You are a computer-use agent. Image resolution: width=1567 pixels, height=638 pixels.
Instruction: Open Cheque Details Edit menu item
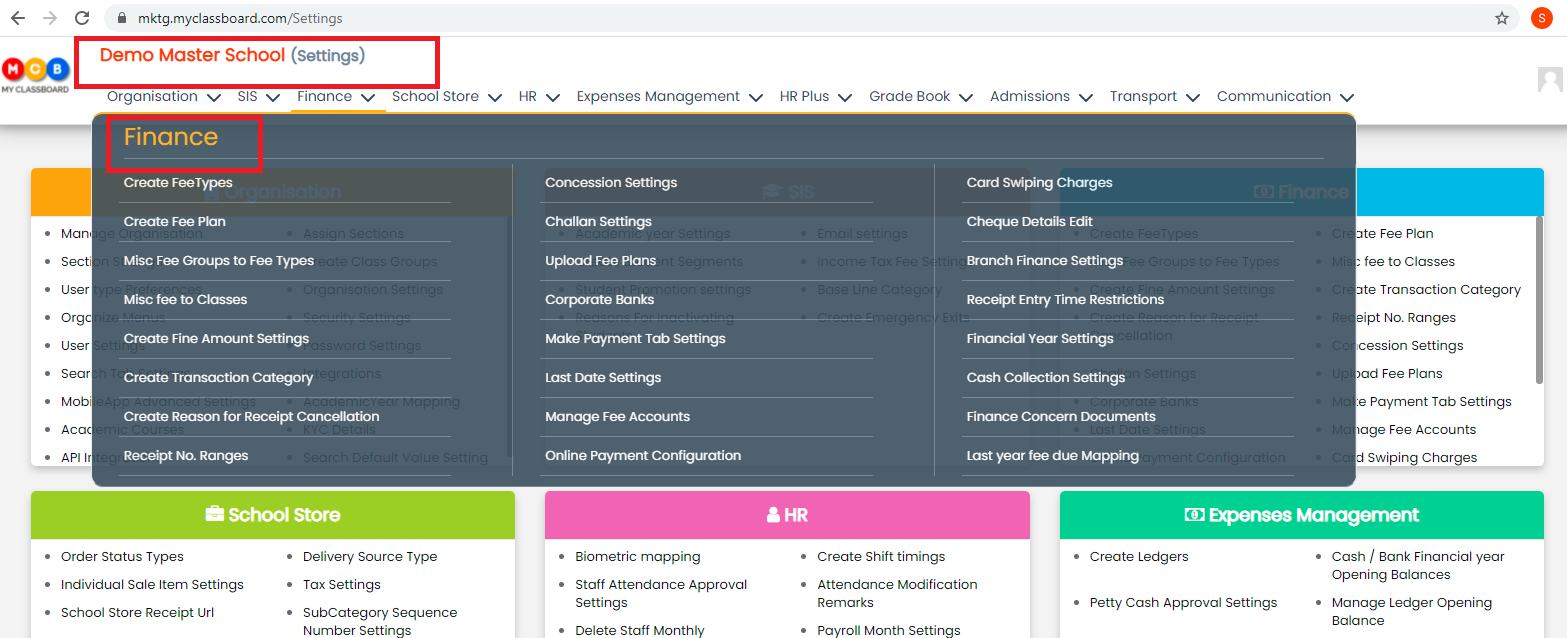click(x=1030, y=222)
